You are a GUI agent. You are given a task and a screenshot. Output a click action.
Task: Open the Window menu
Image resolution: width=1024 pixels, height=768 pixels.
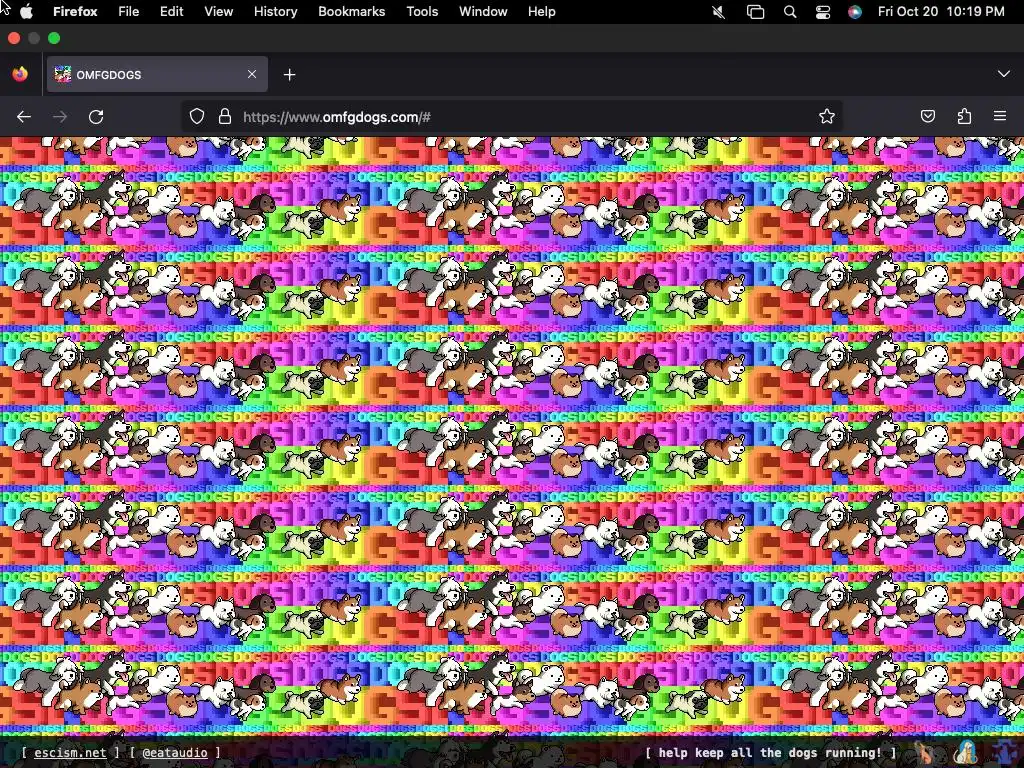[x=483, y=12]
